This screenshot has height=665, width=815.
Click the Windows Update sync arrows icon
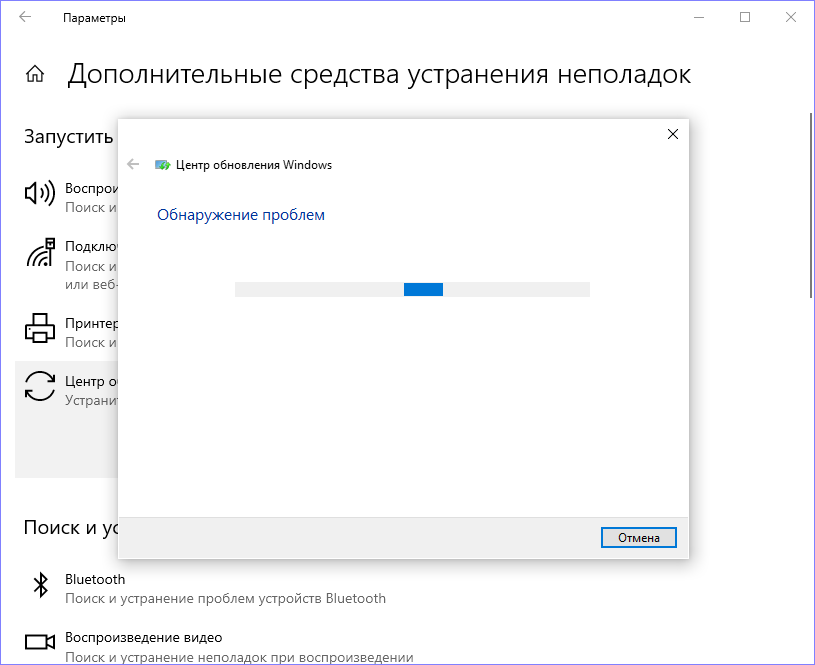coord(40,386)
